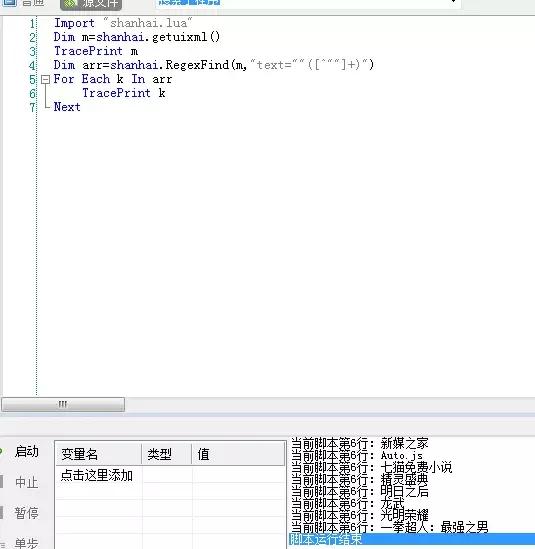
Task: Click the horizontal scrollbar thumb under code editor
Action: (63, 404)
